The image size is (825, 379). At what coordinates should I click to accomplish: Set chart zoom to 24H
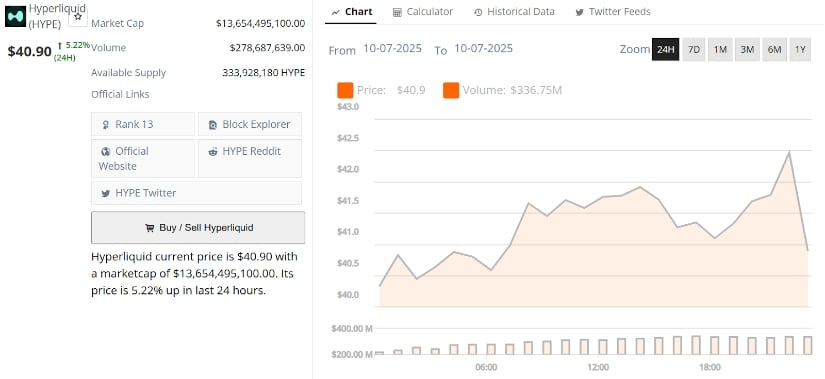(x=666, y=49)
